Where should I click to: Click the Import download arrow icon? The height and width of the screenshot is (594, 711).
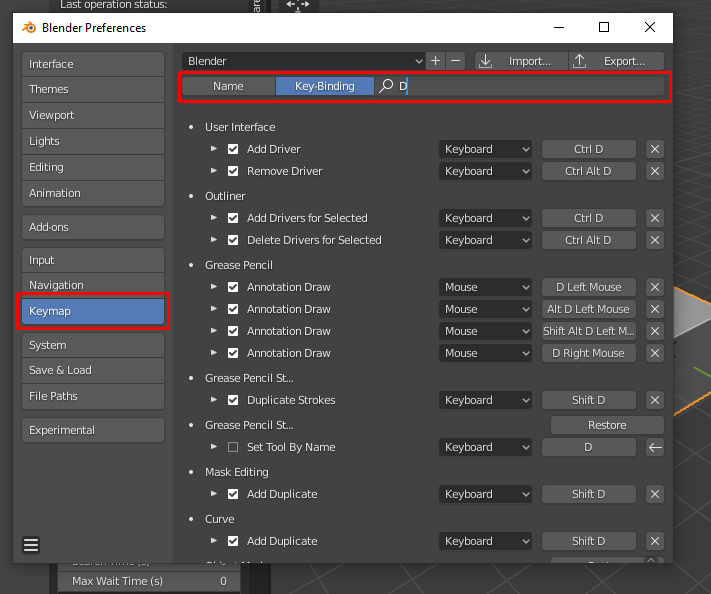(x=486, y=61)
